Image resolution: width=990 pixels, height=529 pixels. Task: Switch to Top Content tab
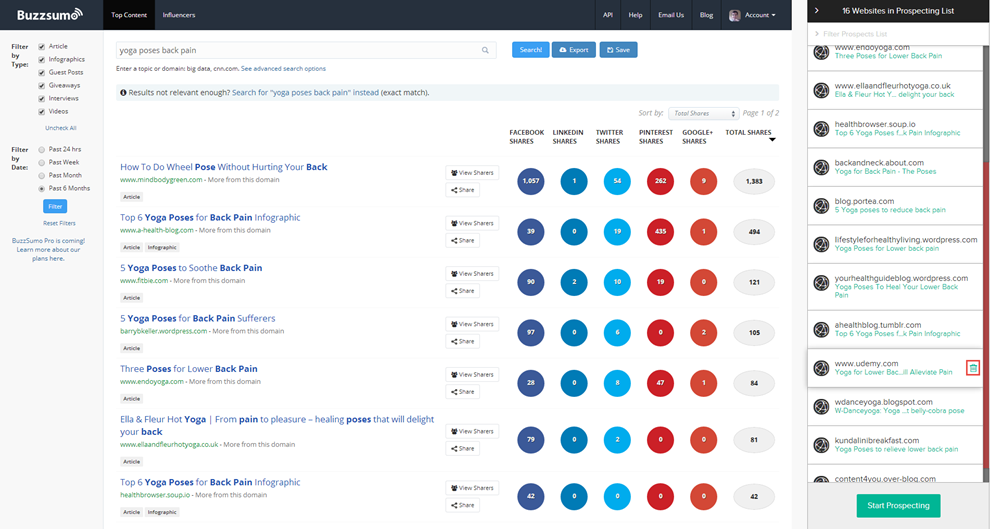click(x=129, y=15)
